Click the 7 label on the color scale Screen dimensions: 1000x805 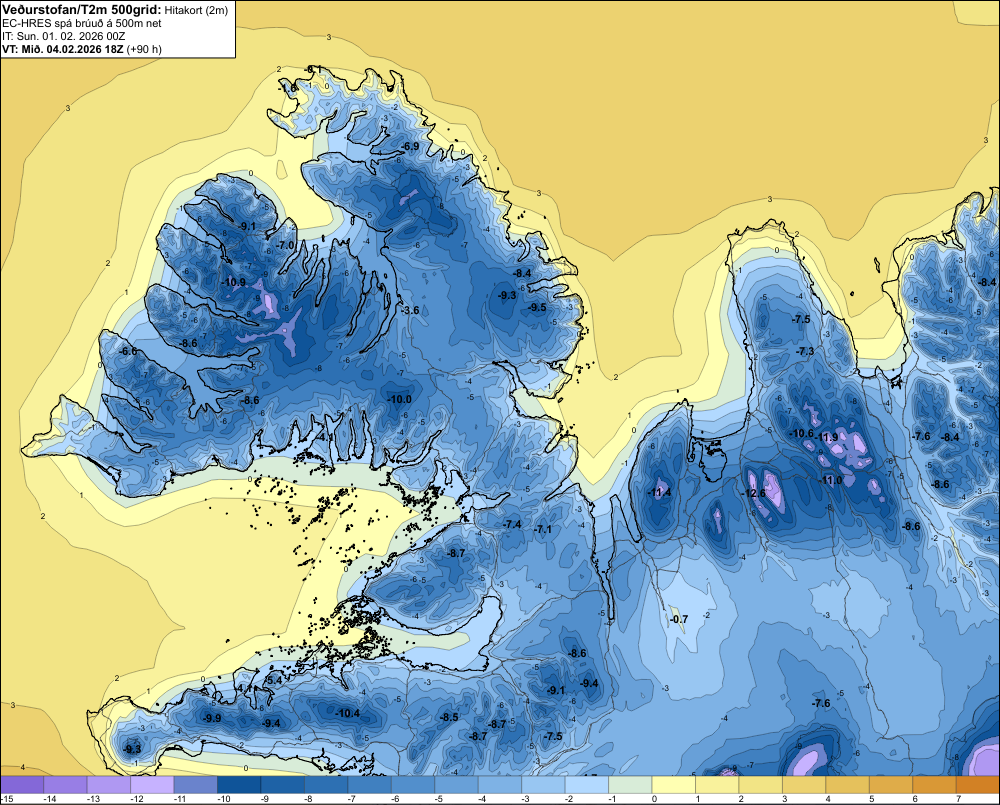pos(959,799)
